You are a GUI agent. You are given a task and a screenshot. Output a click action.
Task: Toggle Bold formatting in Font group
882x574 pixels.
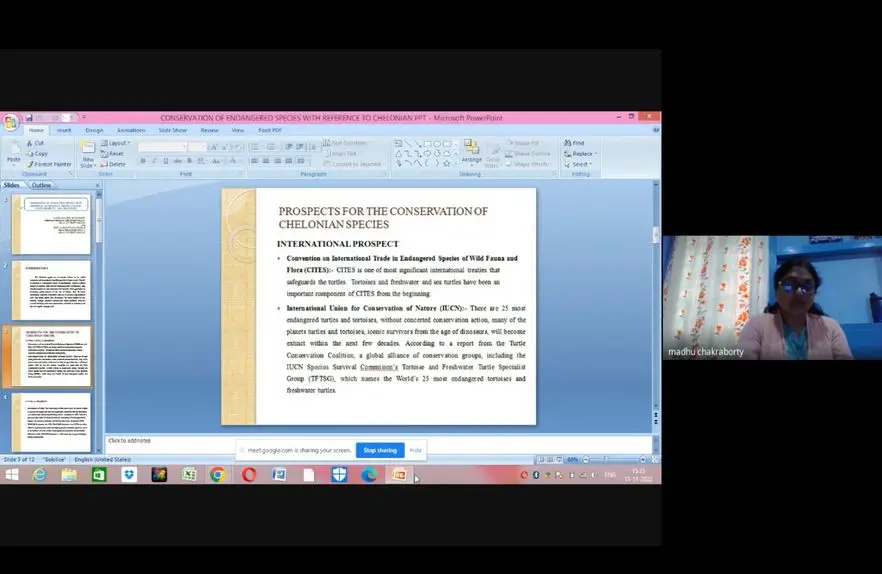point(143,161)
